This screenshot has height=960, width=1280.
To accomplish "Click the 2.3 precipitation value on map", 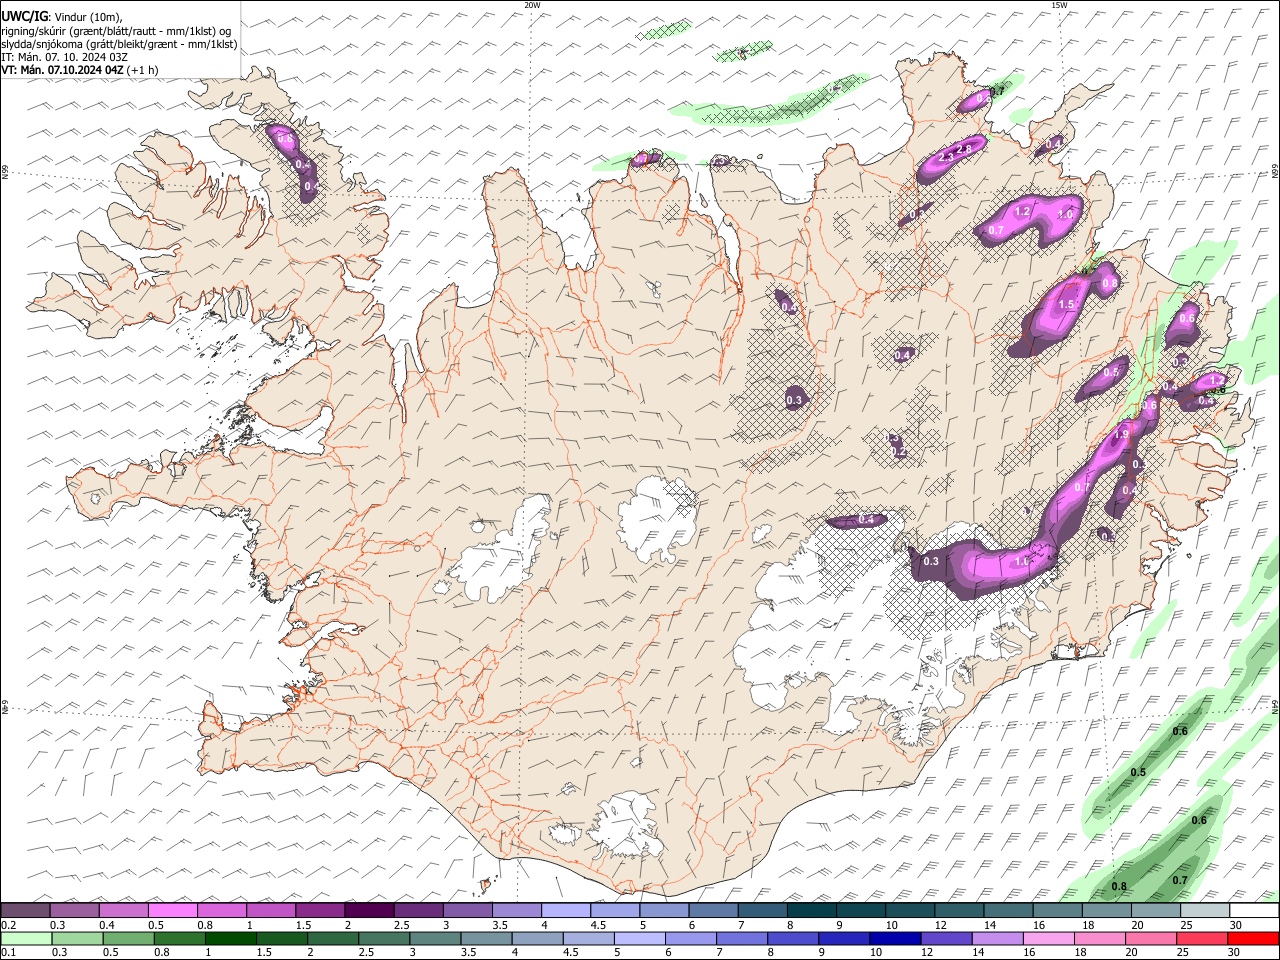I will (x=946, y=158).
